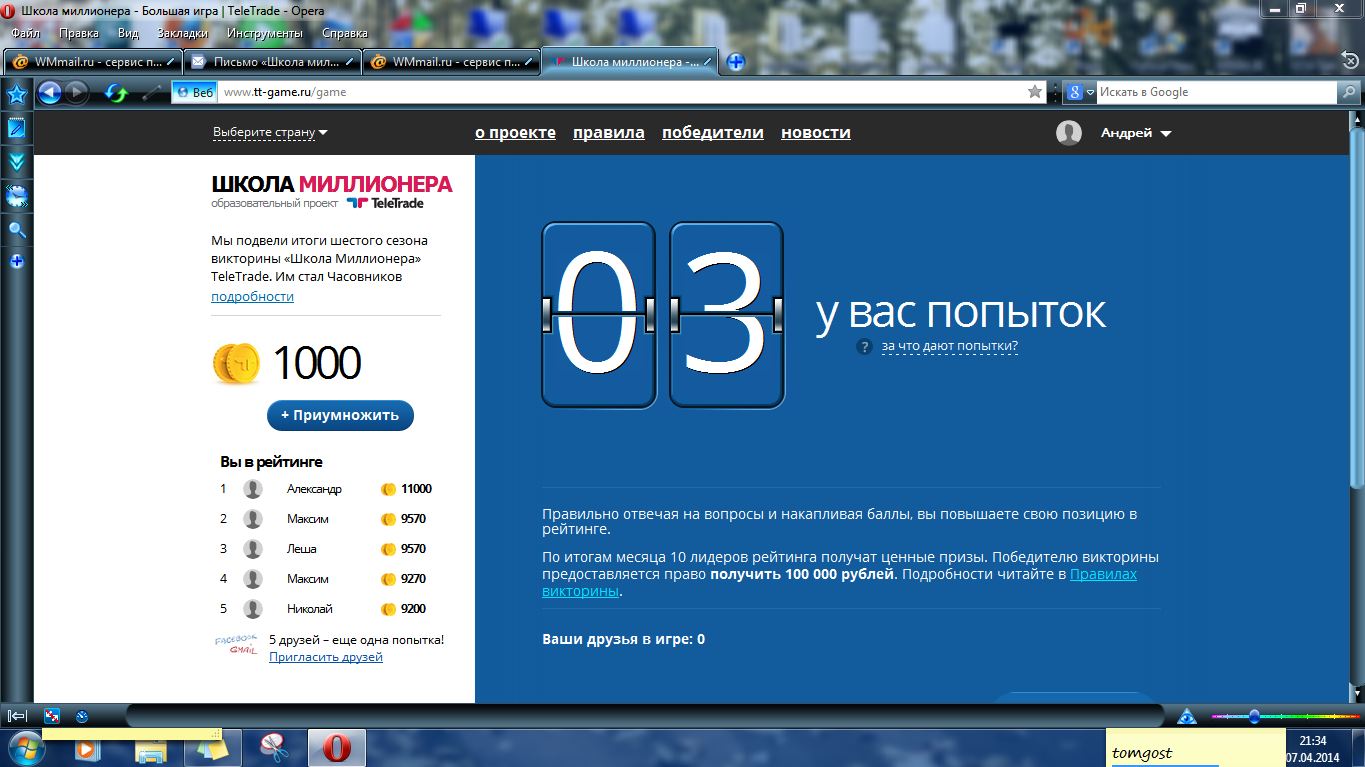Click Пригласить друзей link
The image size is (1365, 767).
click(326, 657)
